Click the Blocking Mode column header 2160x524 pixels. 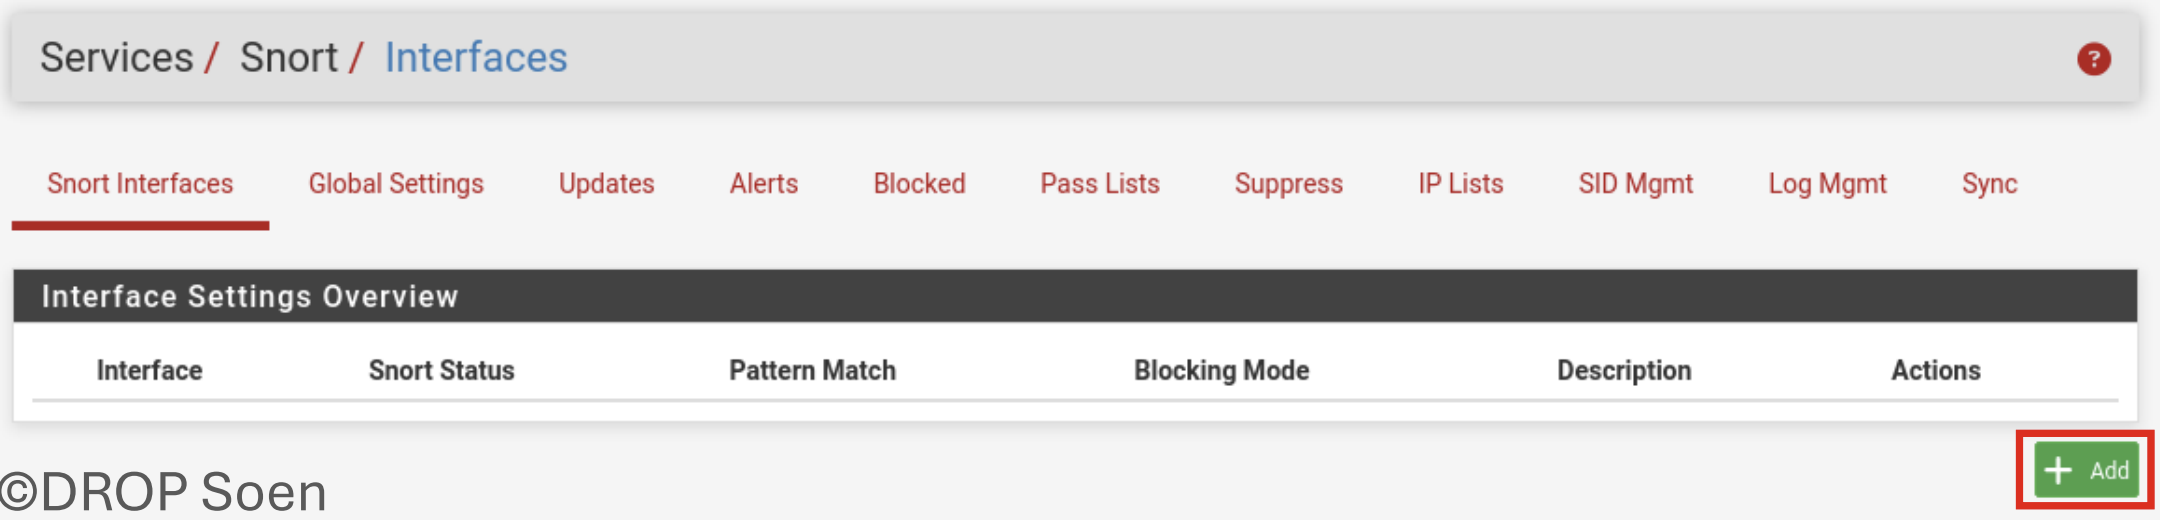tap(1221, 371)
